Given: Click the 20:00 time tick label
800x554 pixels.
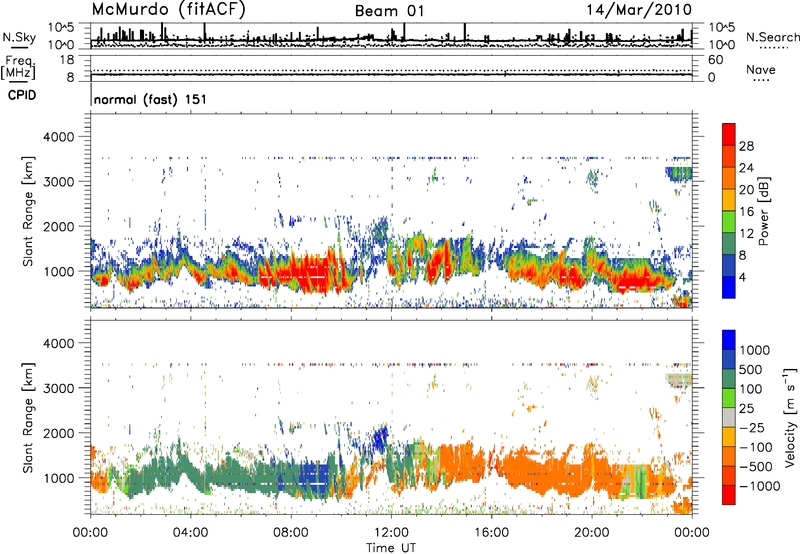Looking at the screenshot, I should point(591,533).
